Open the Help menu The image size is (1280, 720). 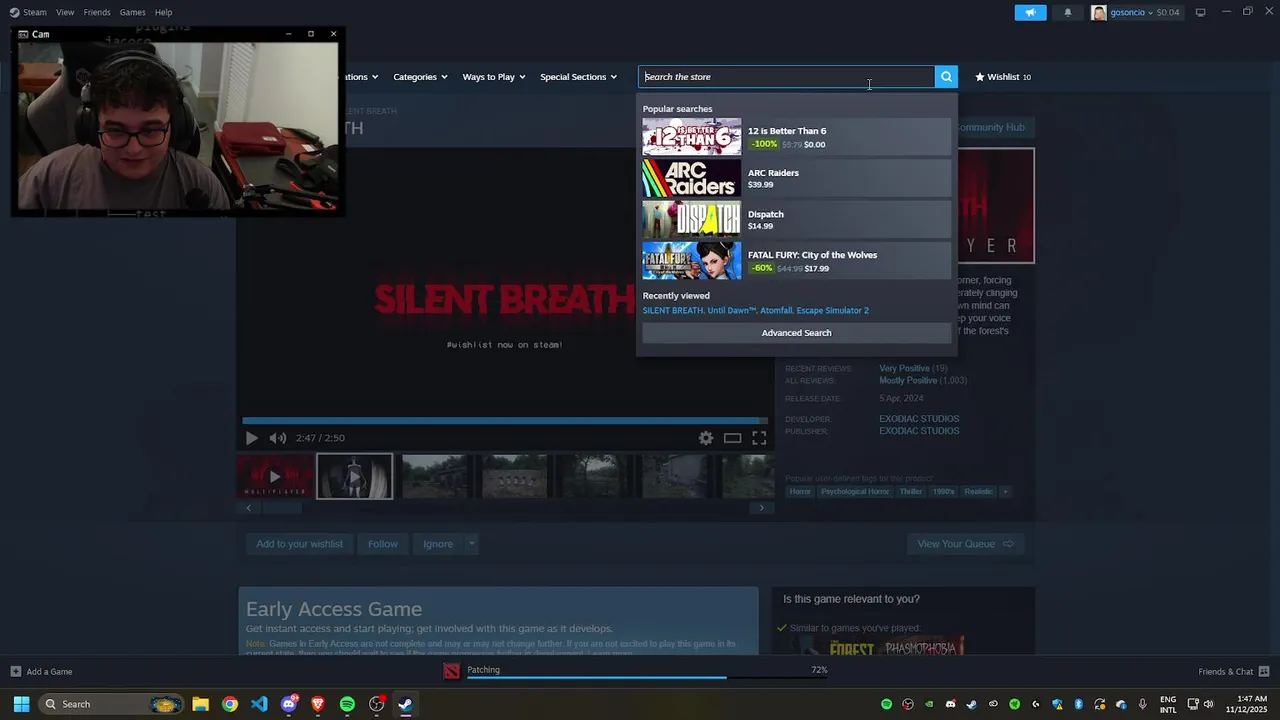163,12
